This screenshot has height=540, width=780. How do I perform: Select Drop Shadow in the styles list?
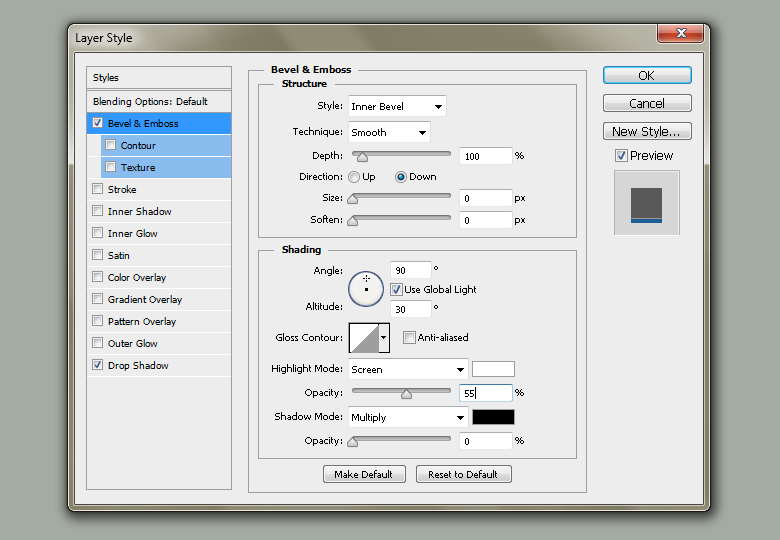(138, 366)
